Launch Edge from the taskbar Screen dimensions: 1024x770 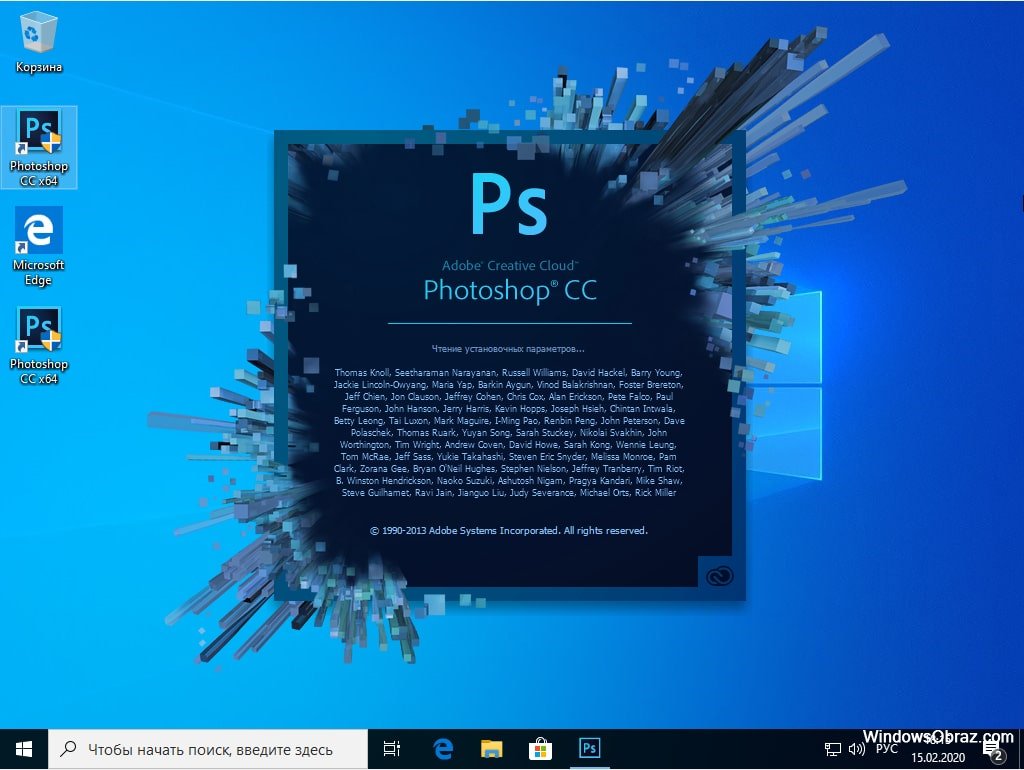442,748
